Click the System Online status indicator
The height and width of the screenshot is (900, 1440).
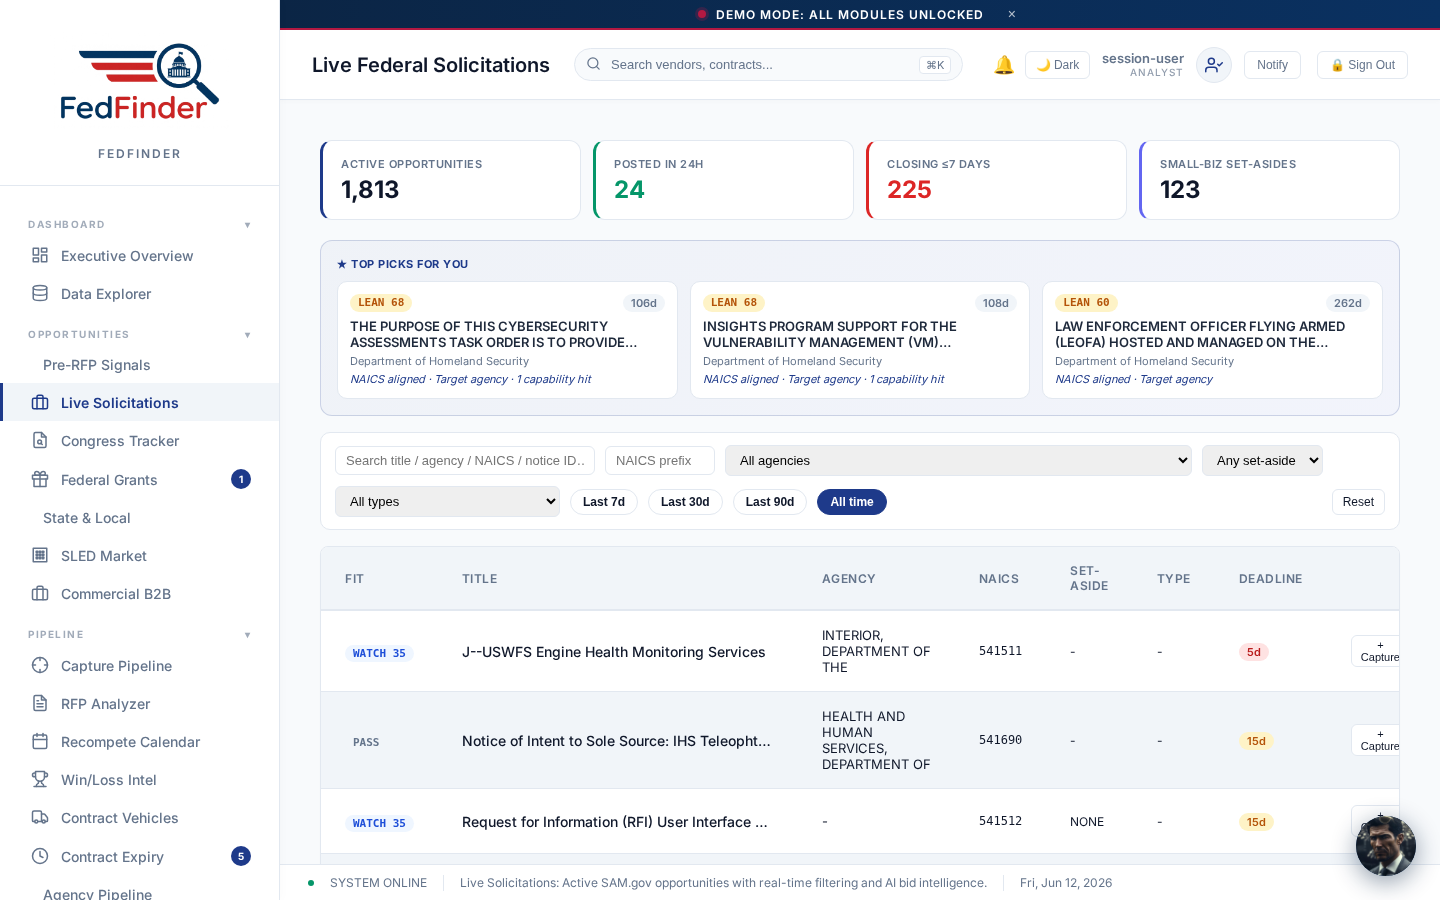coord(368,883)
